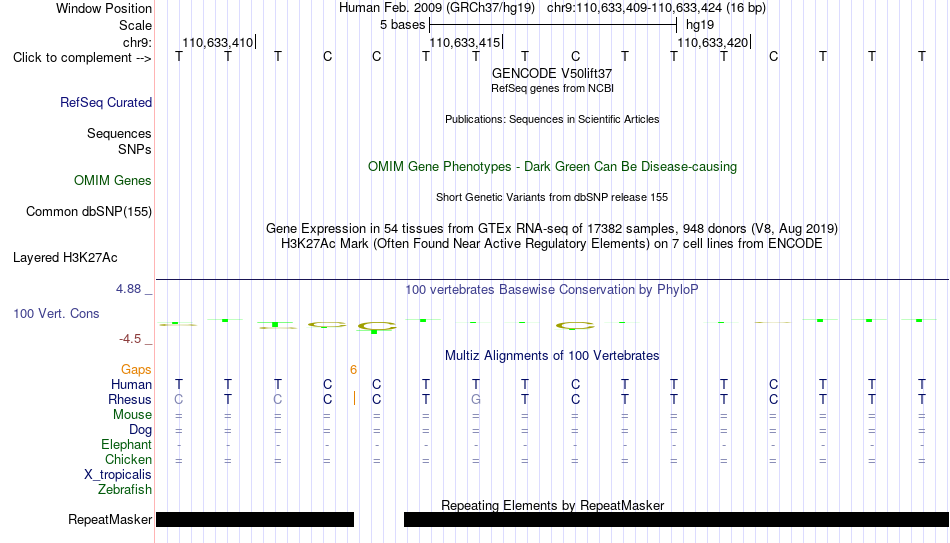Click 'Publications: Sequences in Scientific Articles' title
The width and height of the screenshot is (950, 543).
point(552,119)
